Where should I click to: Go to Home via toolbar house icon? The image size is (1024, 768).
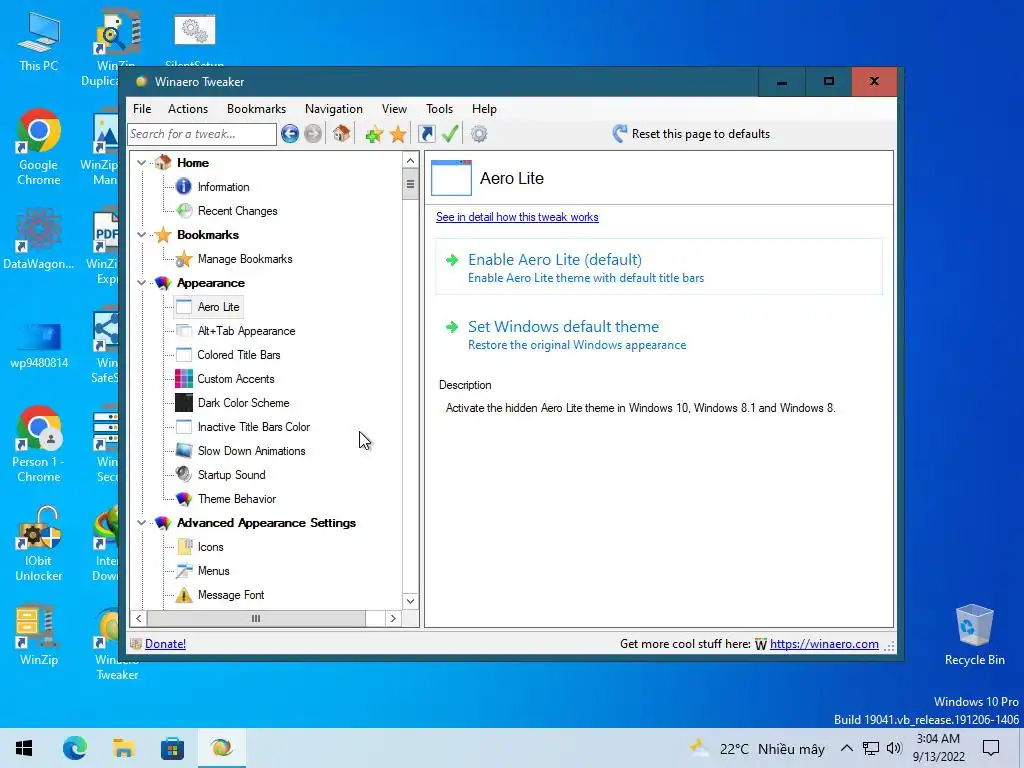341,134
